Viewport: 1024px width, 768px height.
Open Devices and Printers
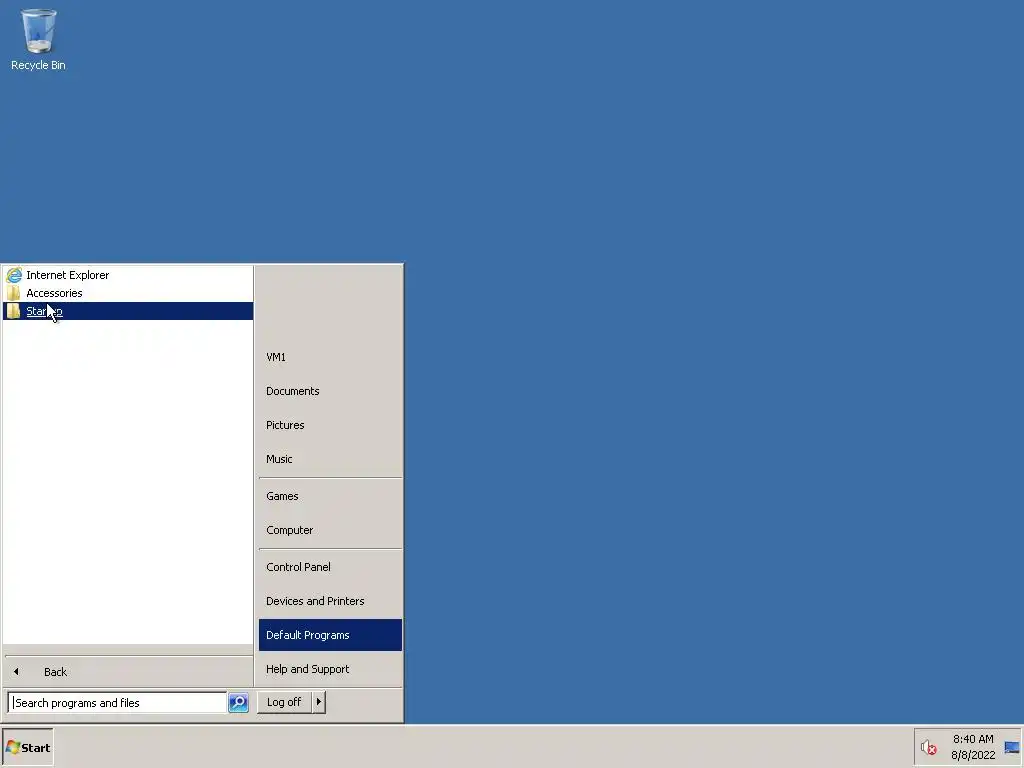click(x=330, y=601)
